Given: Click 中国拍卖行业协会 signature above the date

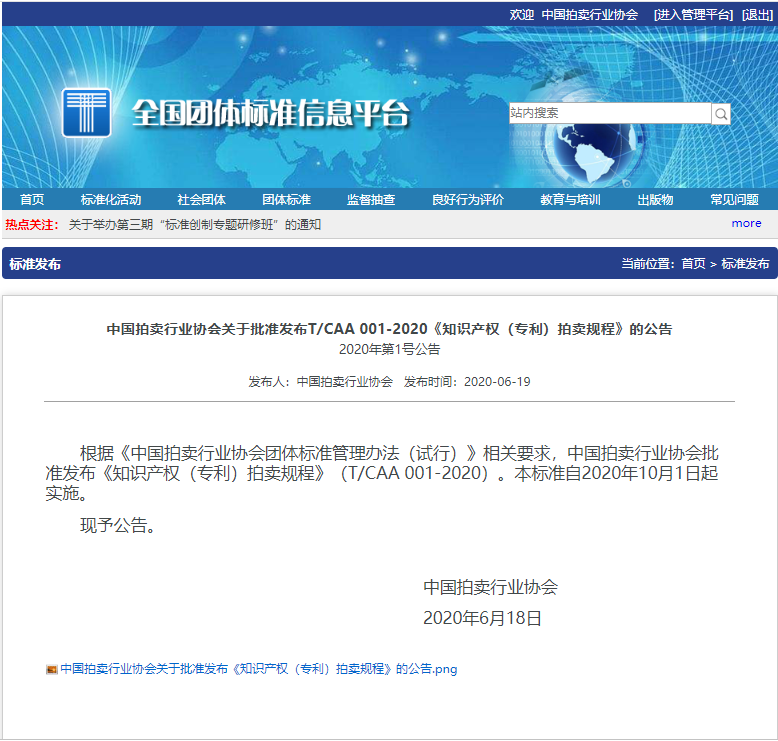Looking at the screenshot, I should [x=490, y=587].
